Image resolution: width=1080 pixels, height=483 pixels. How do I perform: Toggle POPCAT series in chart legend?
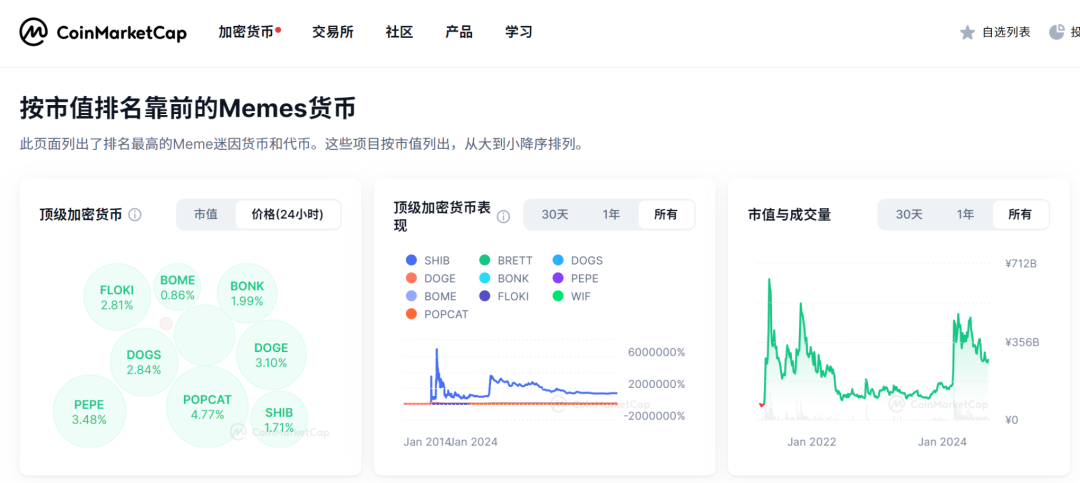411,314
